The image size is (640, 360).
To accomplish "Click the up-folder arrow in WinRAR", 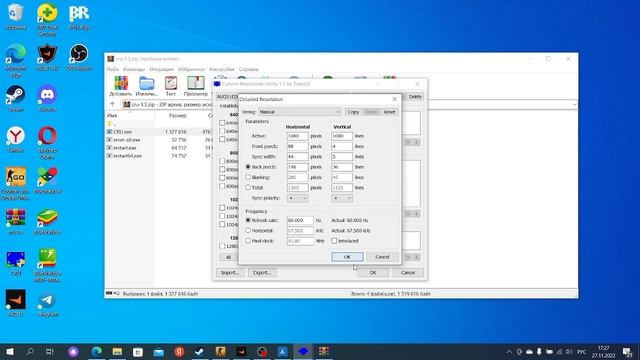I will coord(112,104).
